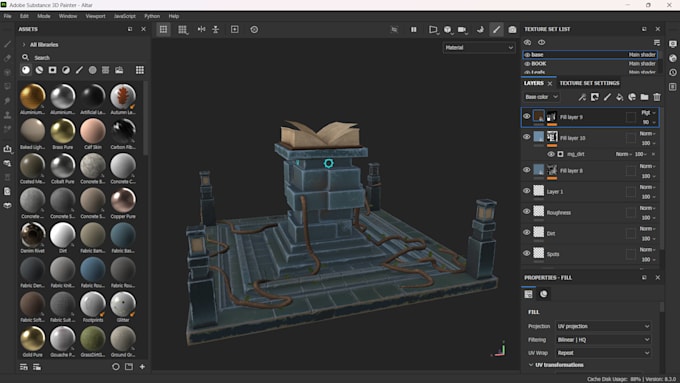Toggle vertical symmetry icon in toolbar
The width and height of the screenshot is (680, 383).
click(216, 29)
